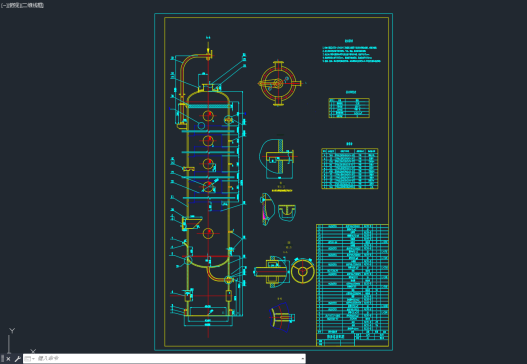Open the recent commands dropdown
Image resolution: width=527 pixels, height=364 pixels.
(x=30, y=359)
